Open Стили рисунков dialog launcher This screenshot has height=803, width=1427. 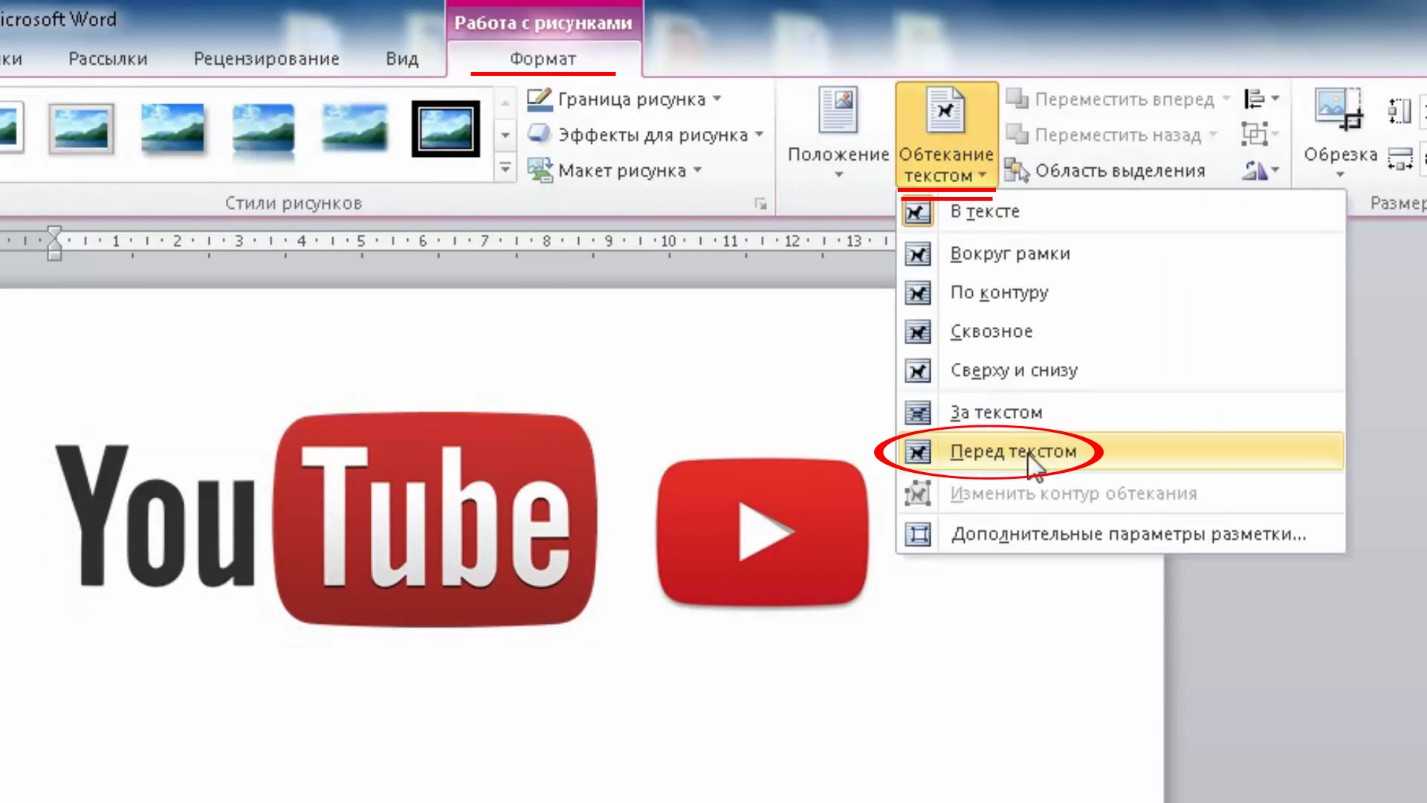(x=760, y=204)
